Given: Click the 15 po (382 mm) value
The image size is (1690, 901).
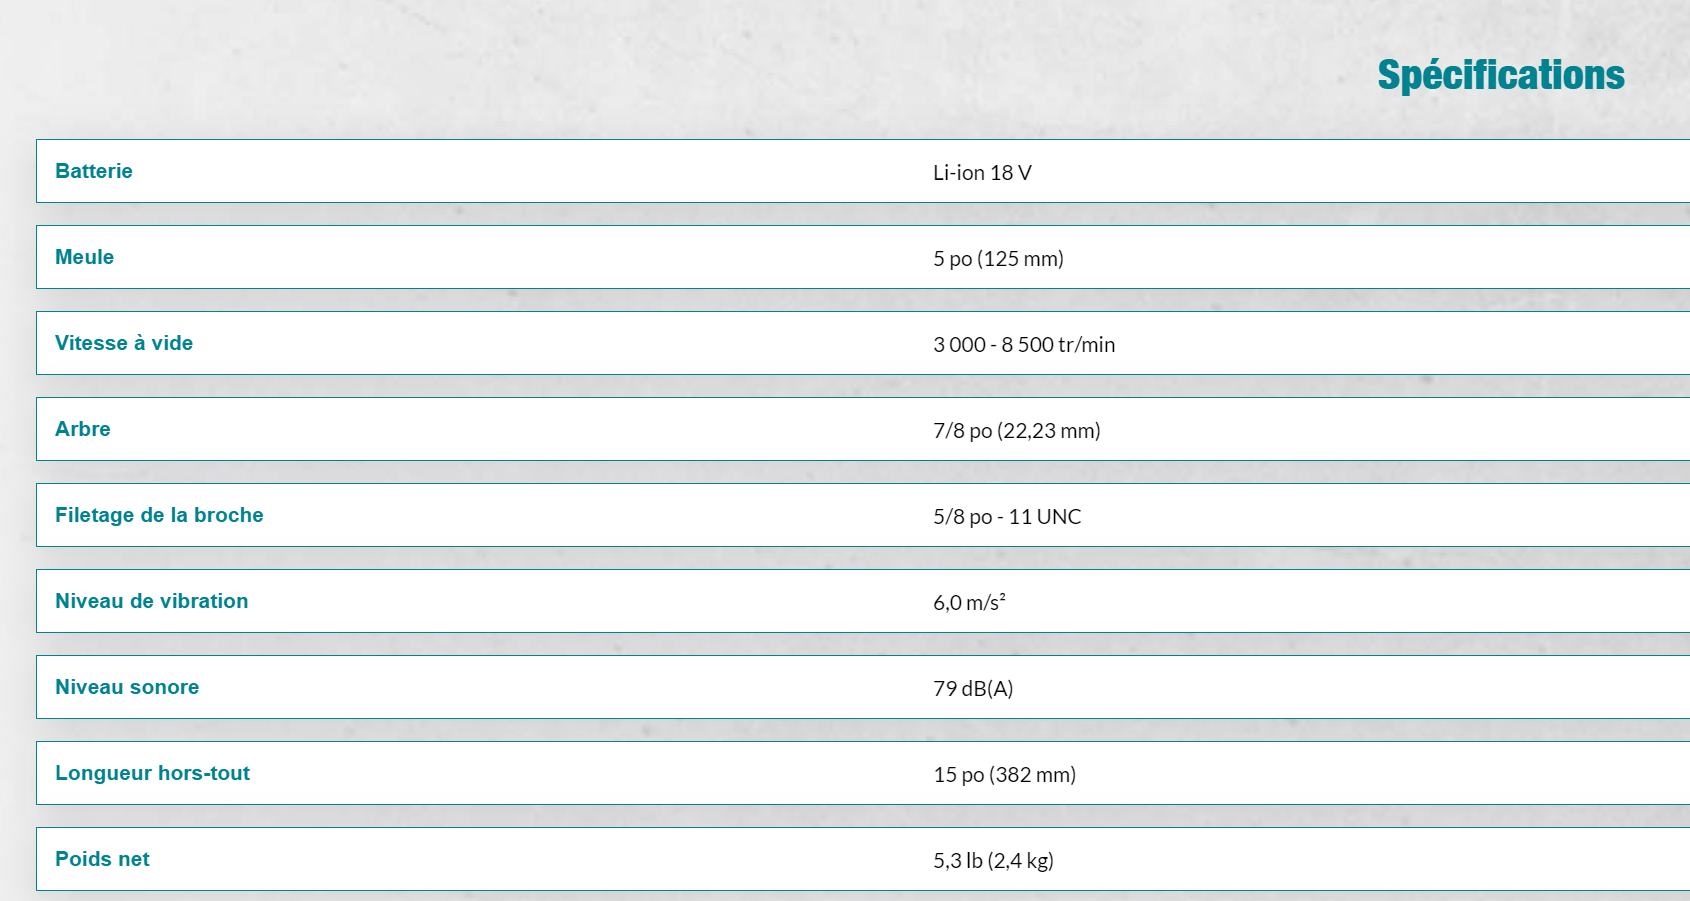Looking at the screenshot, I should 1004,775.
